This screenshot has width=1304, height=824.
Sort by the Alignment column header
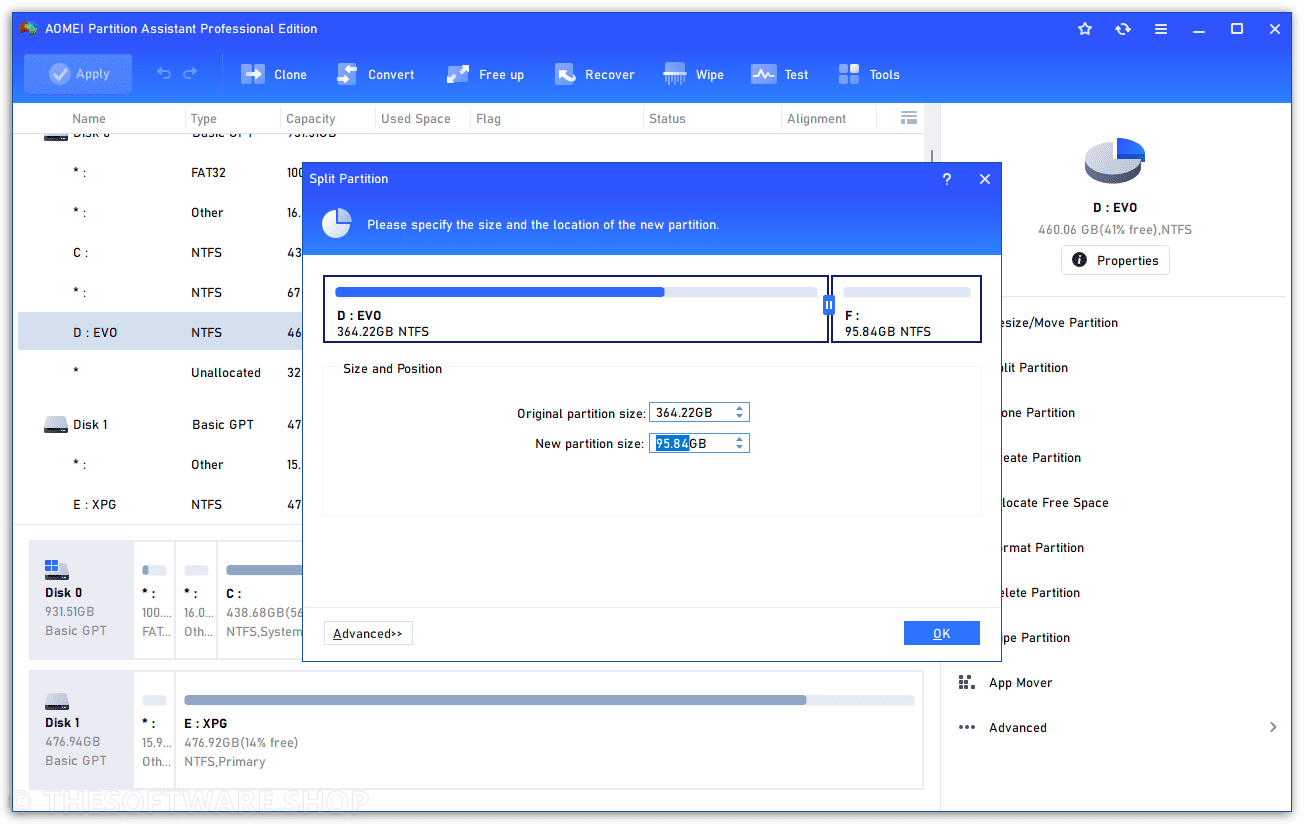[x=816, y=118]
